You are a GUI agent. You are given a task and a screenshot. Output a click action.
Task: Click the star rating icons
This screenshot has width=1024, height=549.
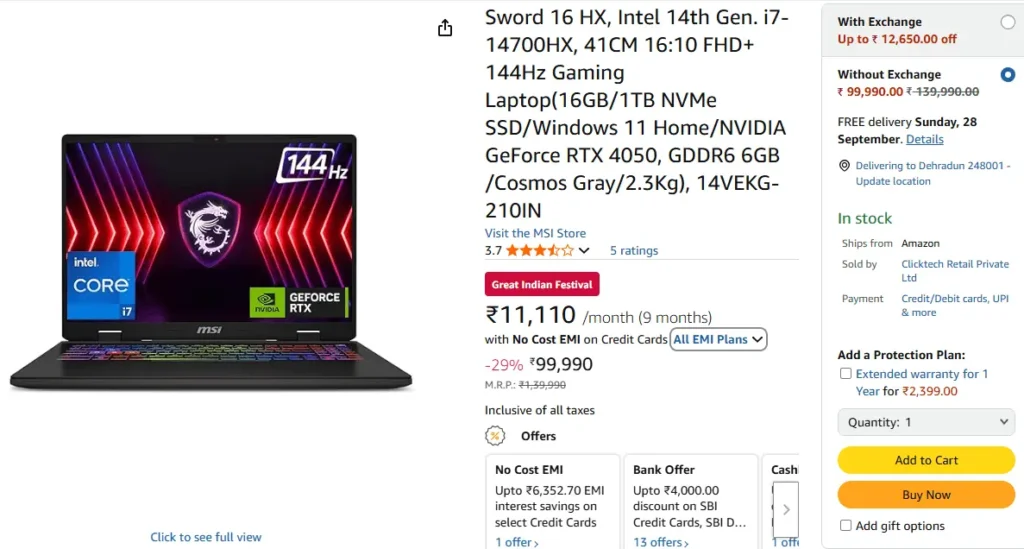[540, 251]
